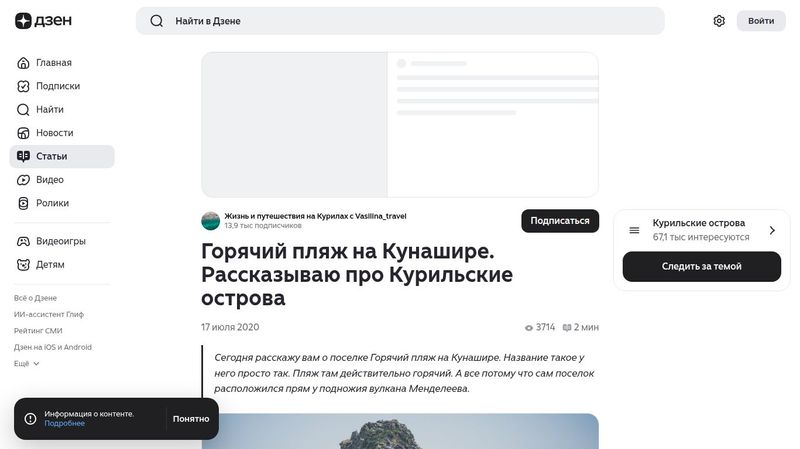Click the Дзен logo
800x449 pixels.
(43, 21)
